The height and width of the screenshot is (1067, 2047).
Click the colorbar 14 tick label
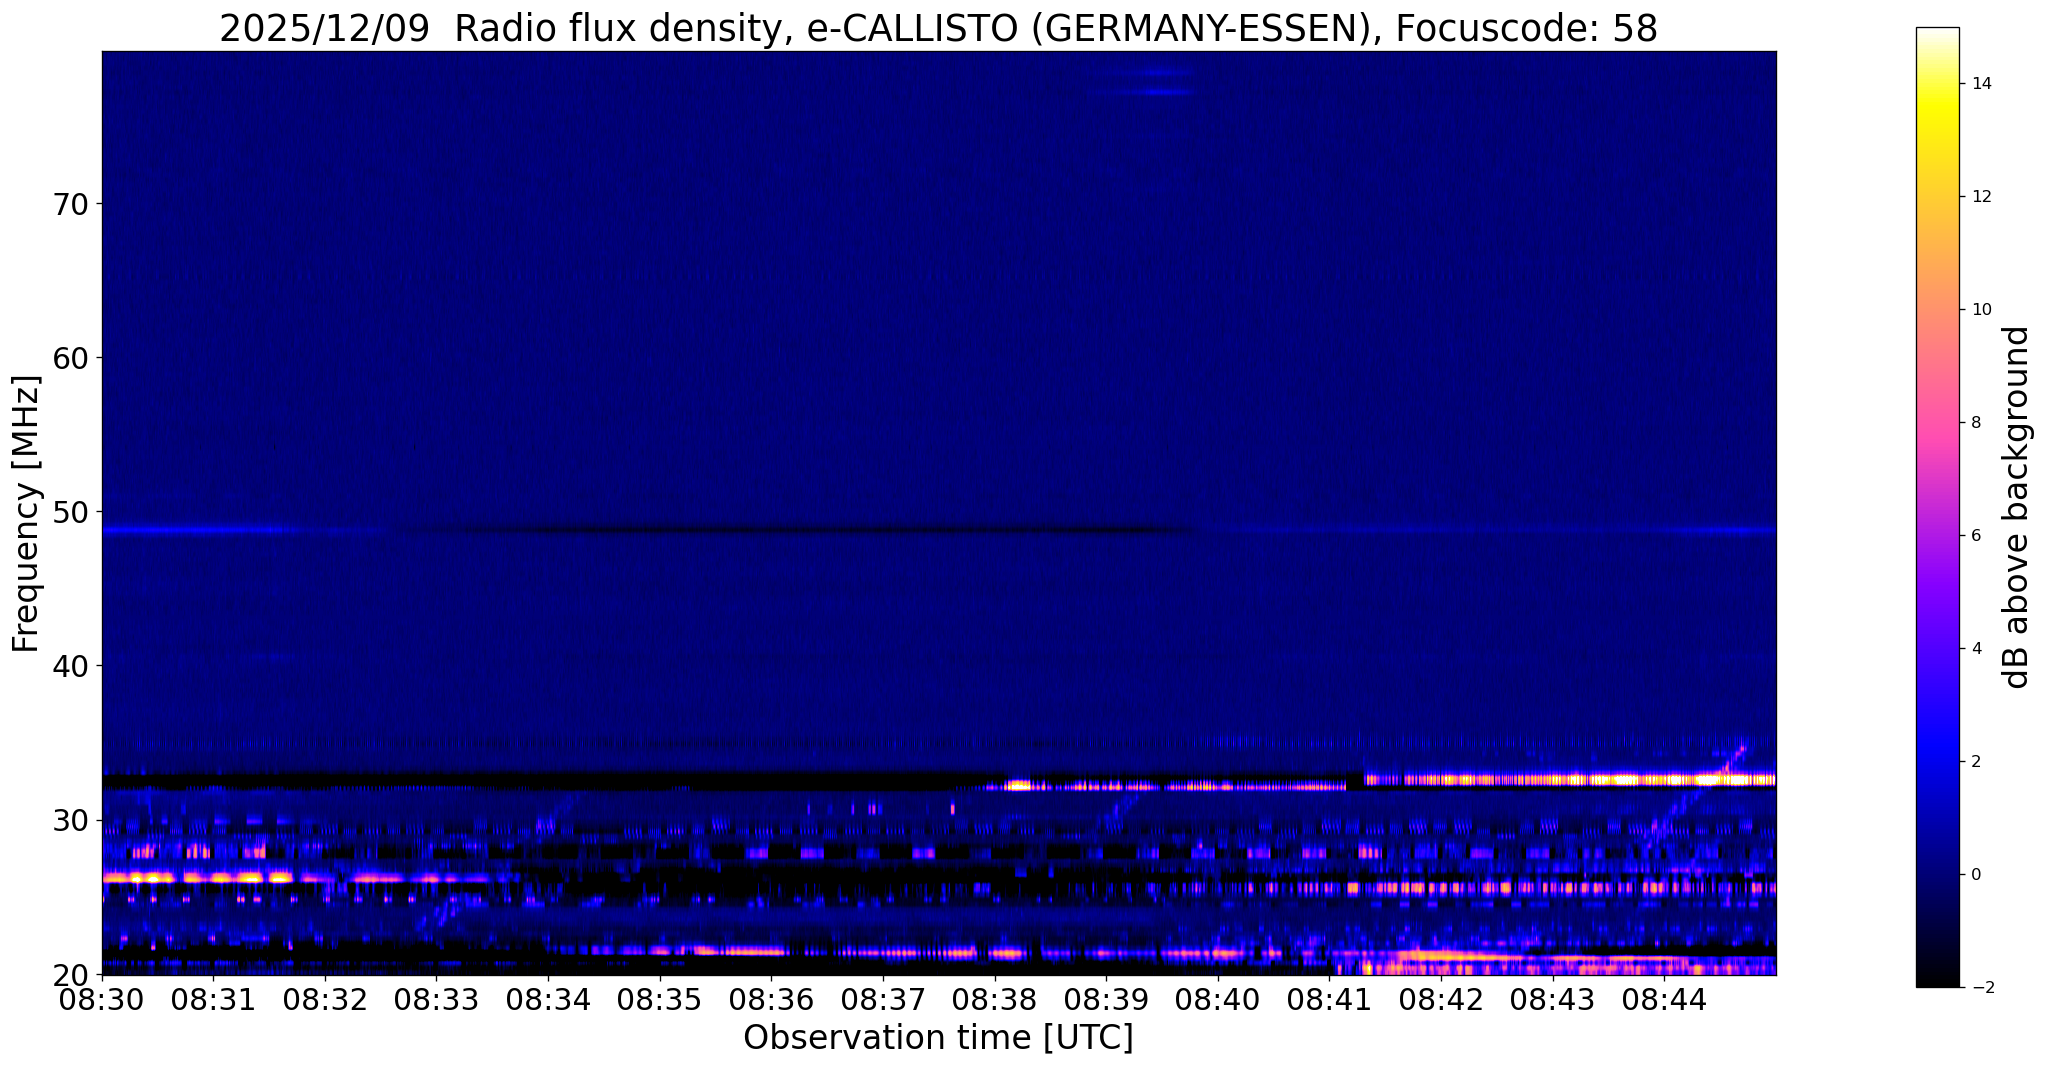pos(1981,84)
